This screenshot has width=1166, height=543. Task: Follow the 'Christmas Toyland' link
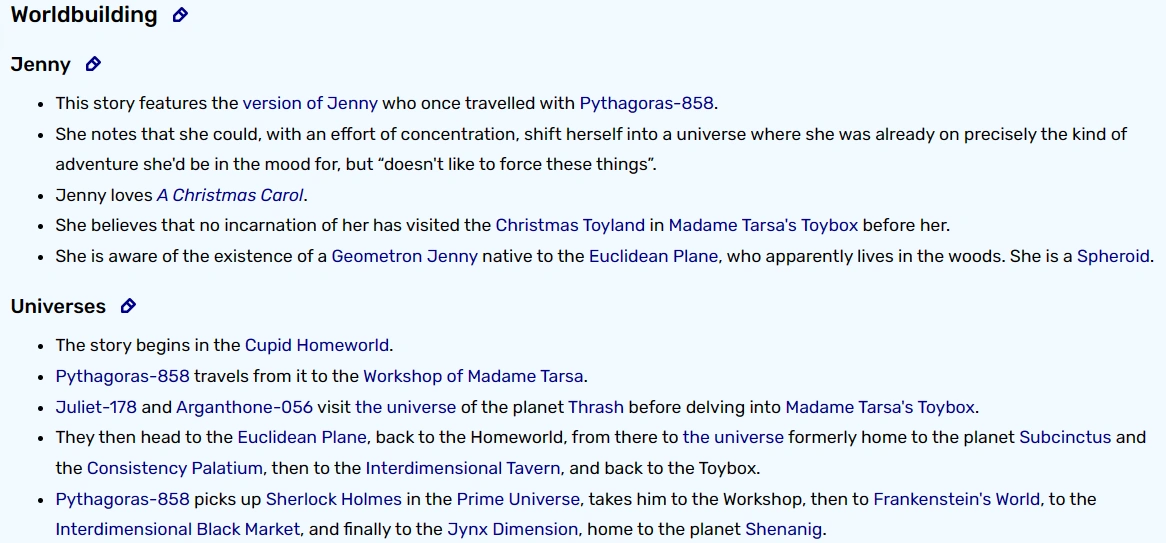(x=570, y=225)
